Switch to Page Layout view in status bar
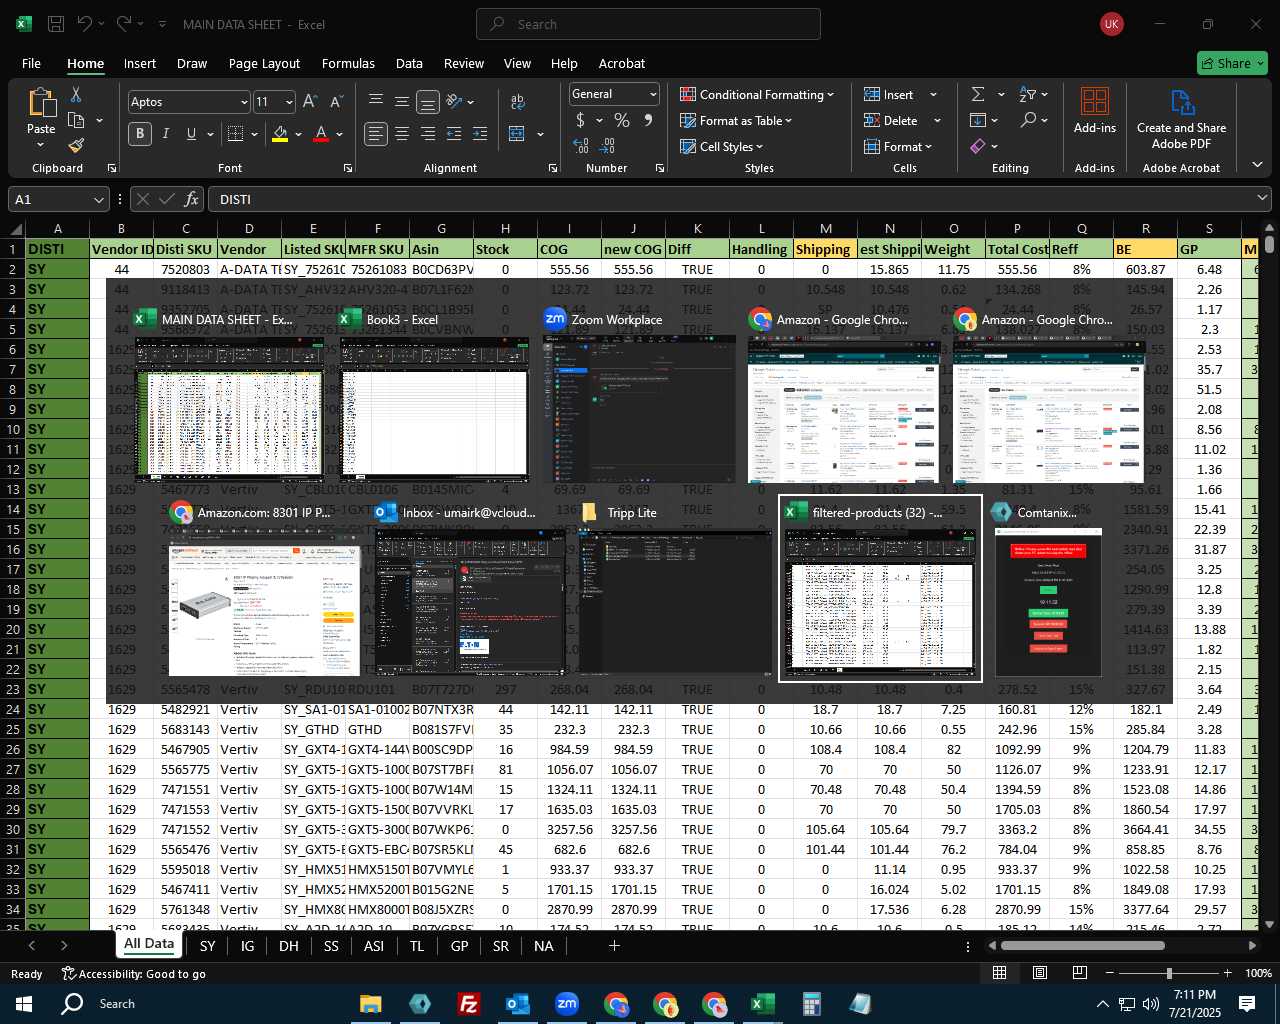 tap(1040, 973)
